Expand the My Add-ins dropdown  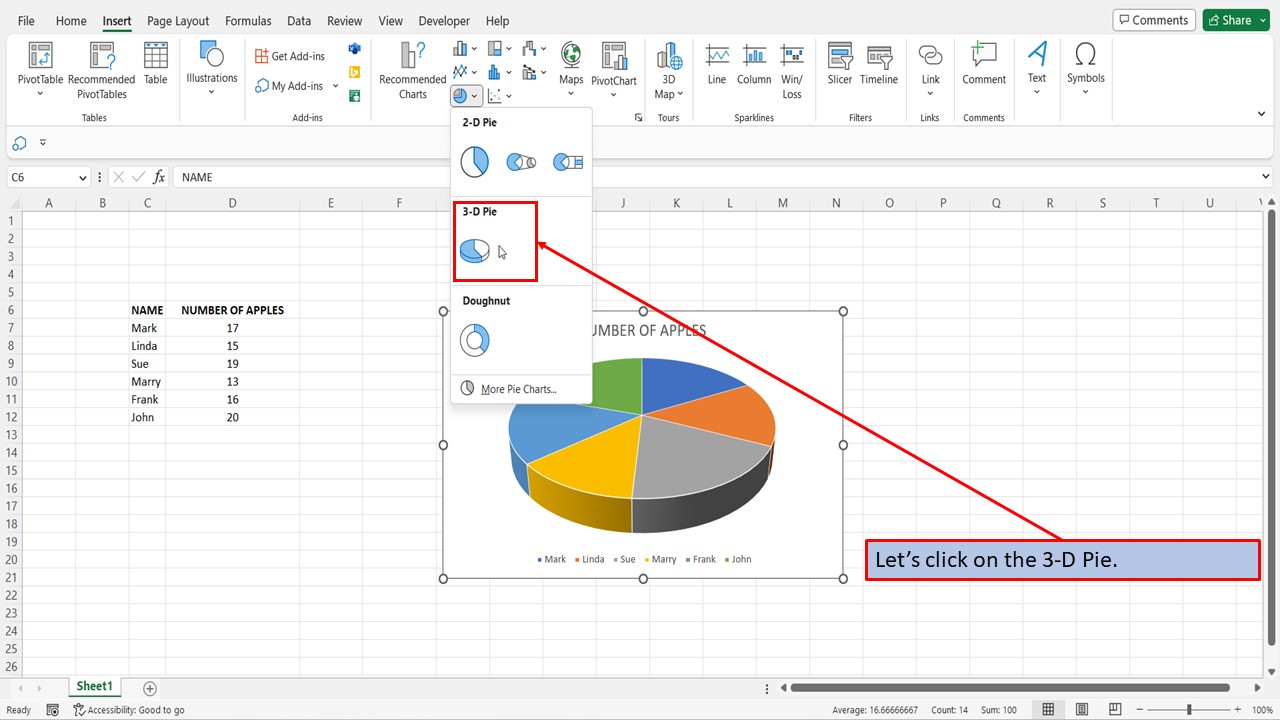coord(334,86)
